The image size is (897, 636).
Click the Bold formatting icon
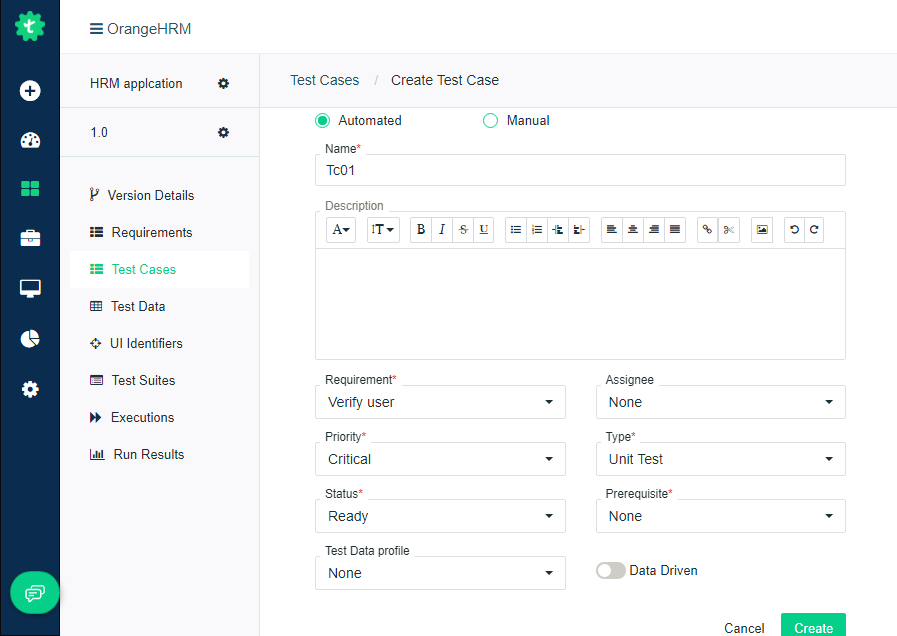click(421, 230)
